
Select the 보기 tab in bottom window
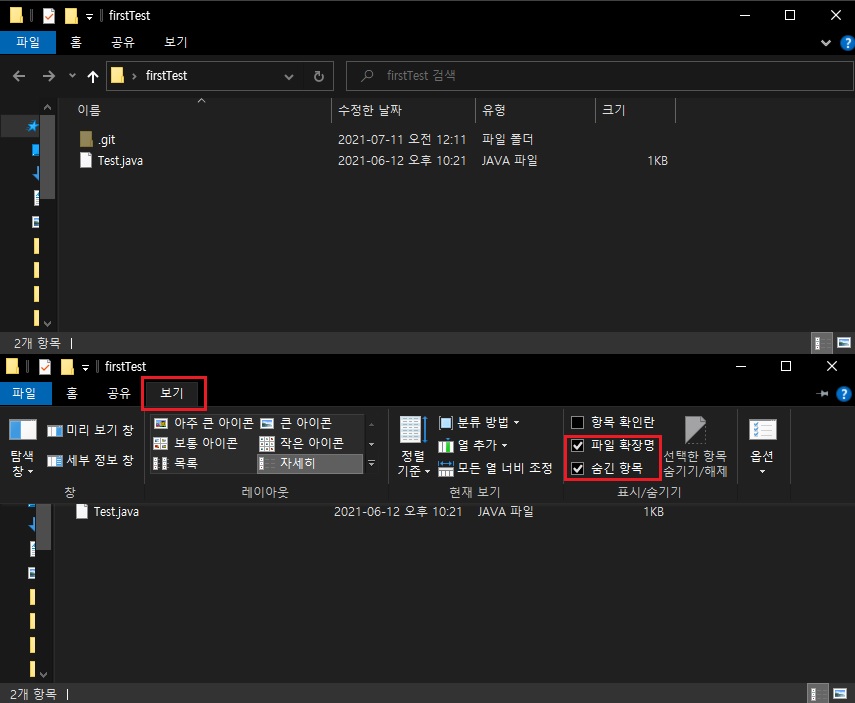click(172, 393)
